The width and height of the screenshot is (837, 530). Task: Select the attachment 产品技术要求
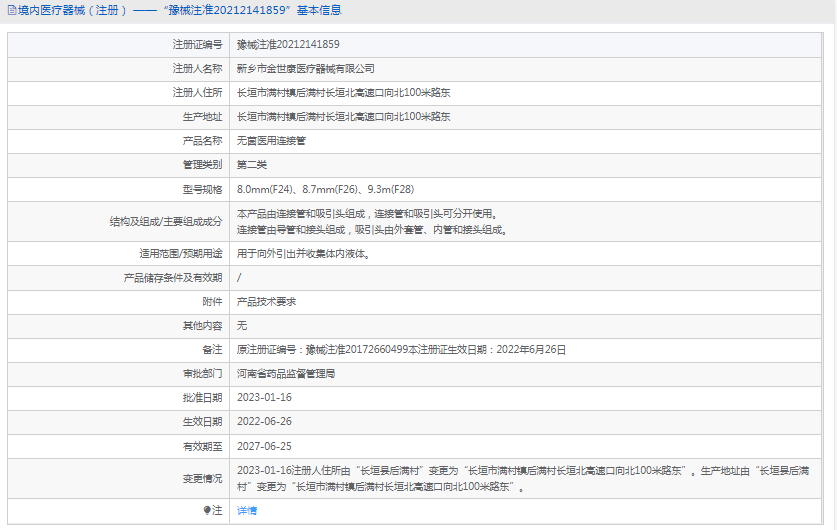(266, 302)
